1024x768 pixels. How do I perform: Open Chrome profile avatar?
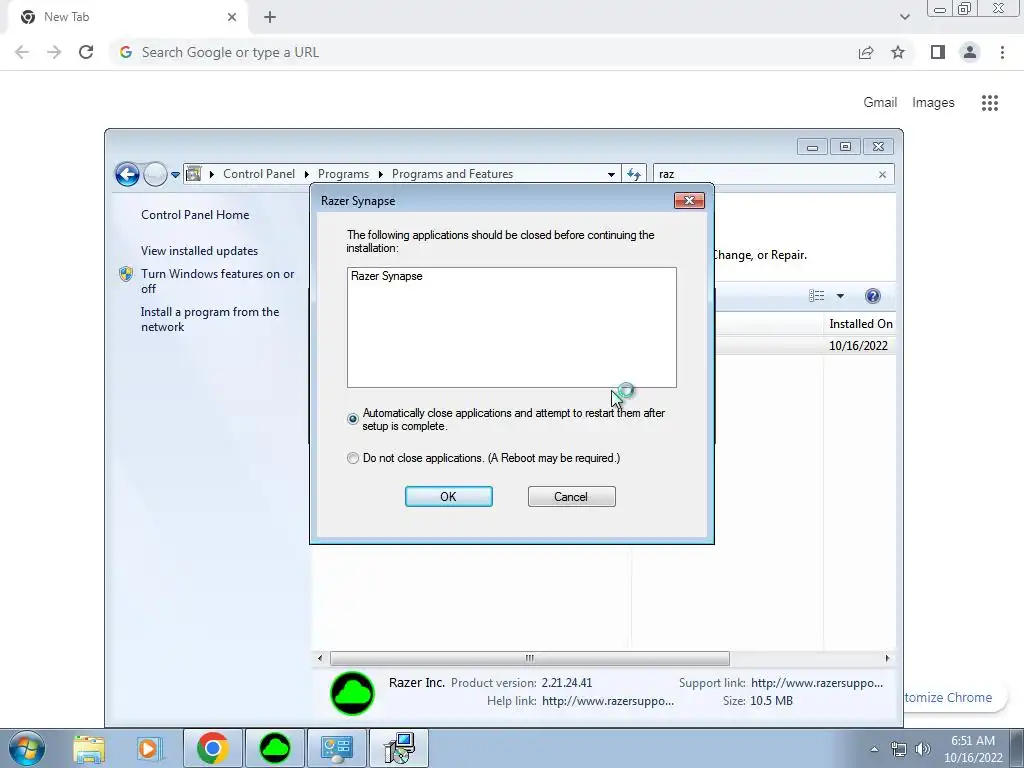coord(970,52)
